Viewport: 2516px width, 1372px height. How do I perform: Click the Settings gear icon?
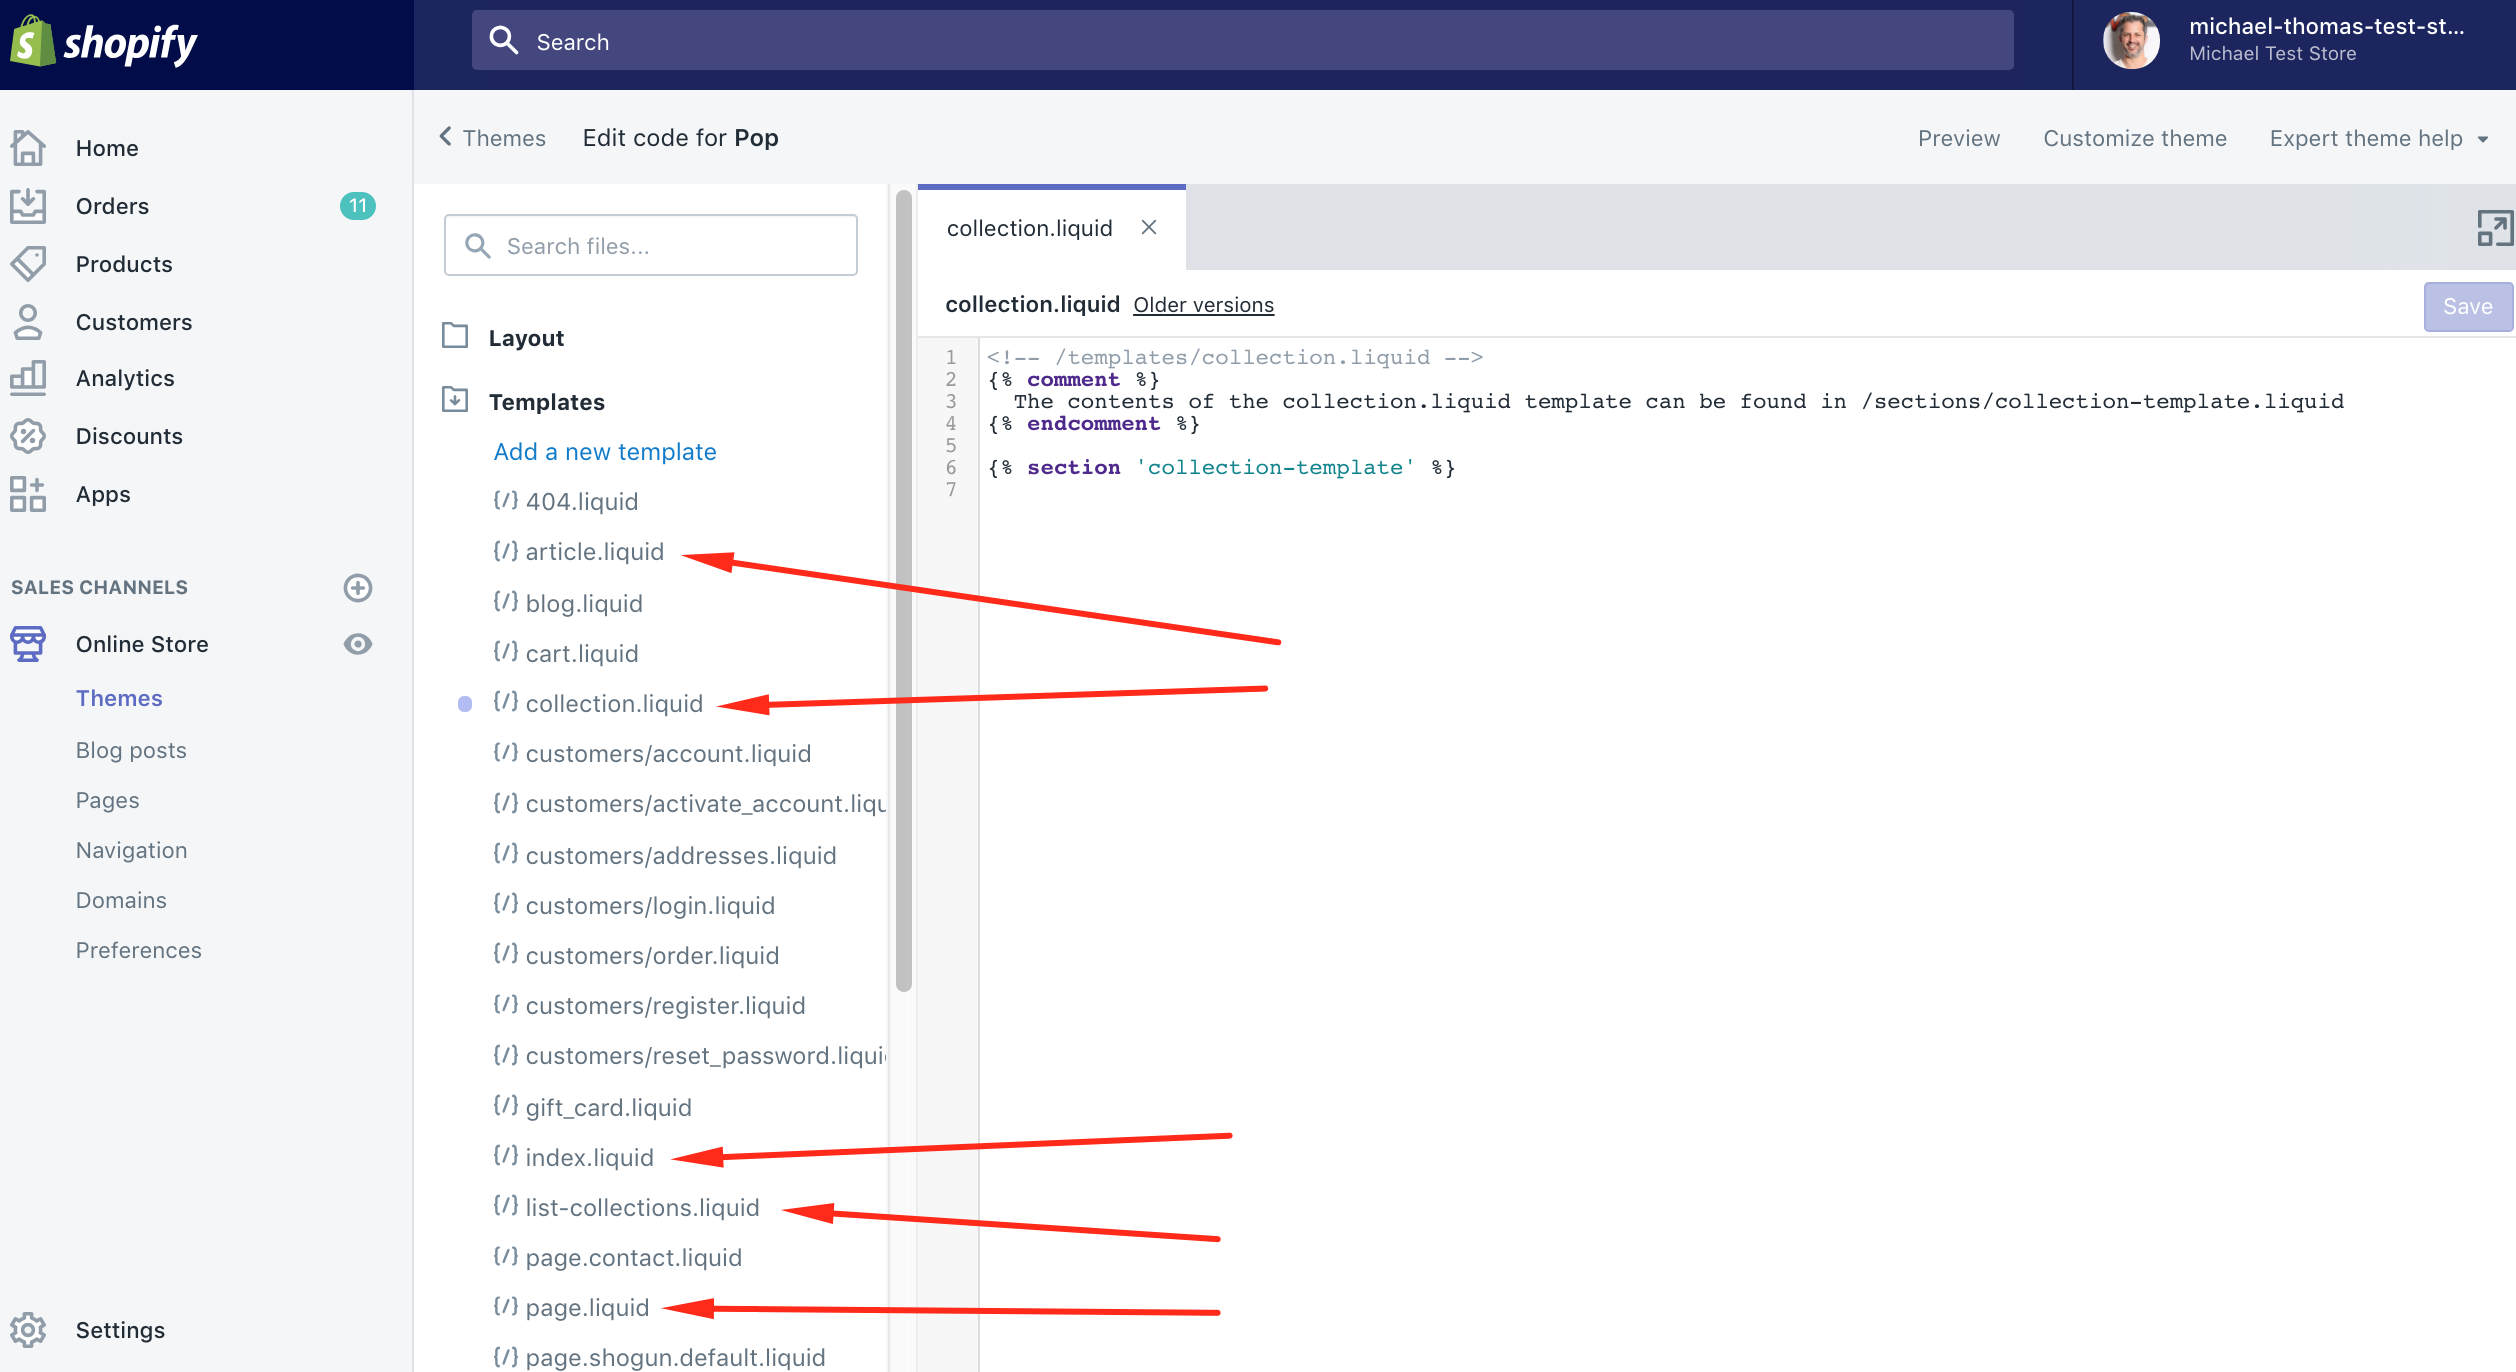(x=28, y=1330)
